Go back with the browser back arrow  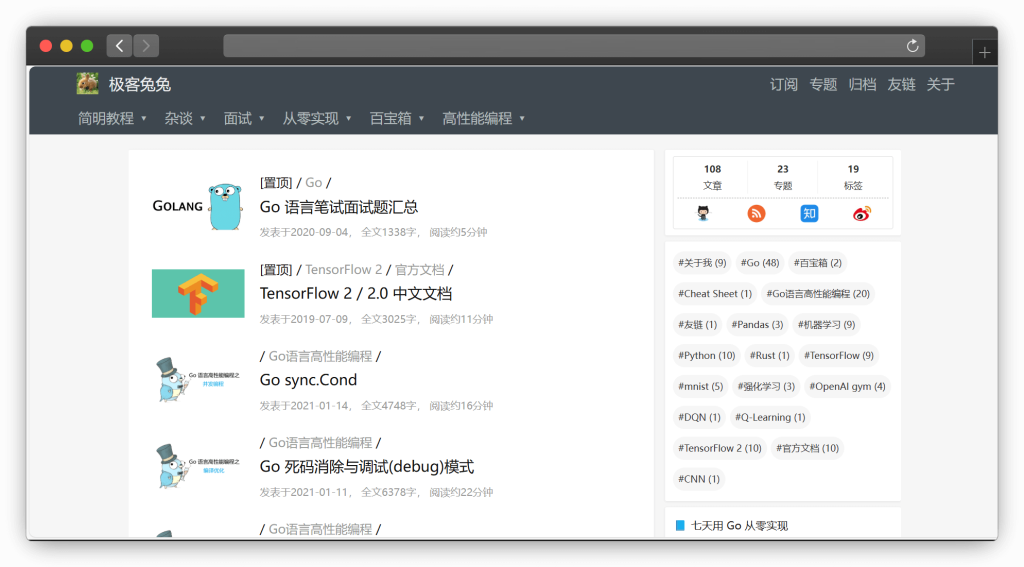pyautogui.click(x=119, y=46)
